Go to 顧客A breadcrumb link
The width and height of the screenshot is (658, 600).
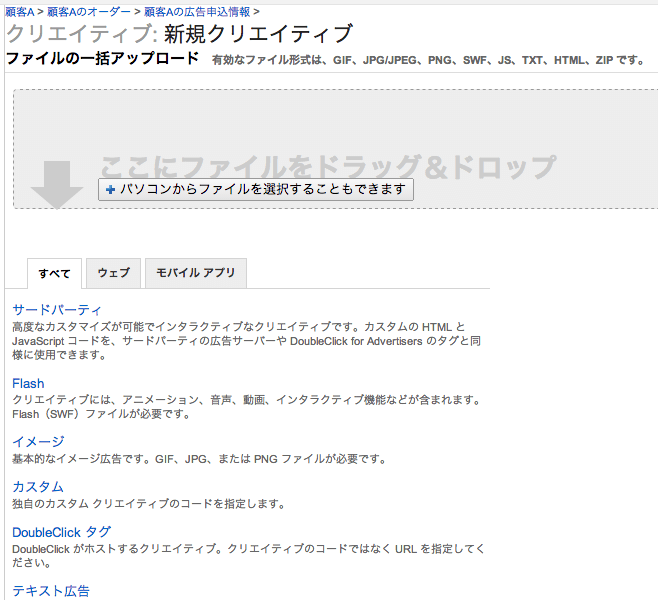(26, 11)
